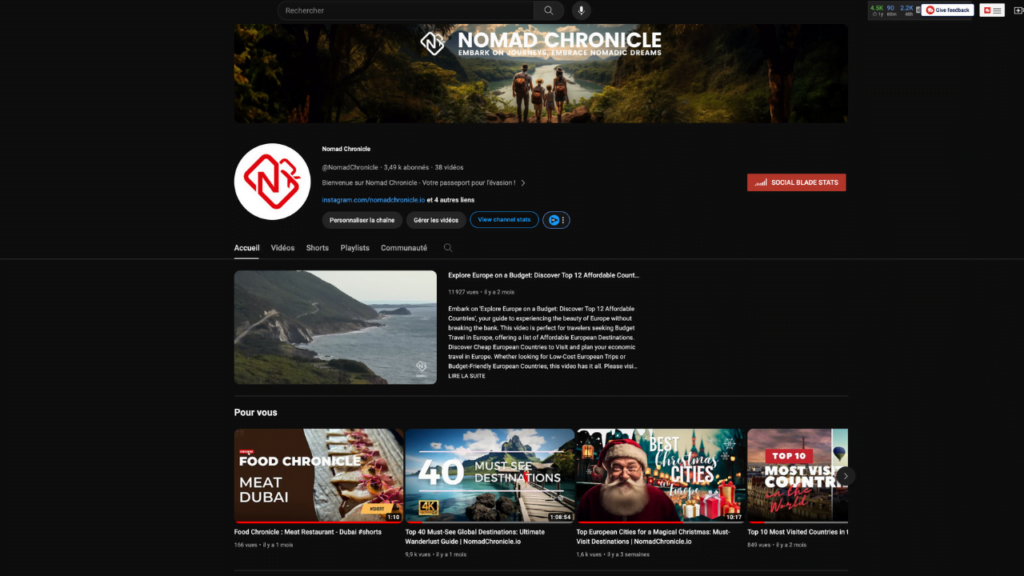1024x576 pixels.
Task: Play the featured coastal road video thumbnail
Action: pos(336,327)
